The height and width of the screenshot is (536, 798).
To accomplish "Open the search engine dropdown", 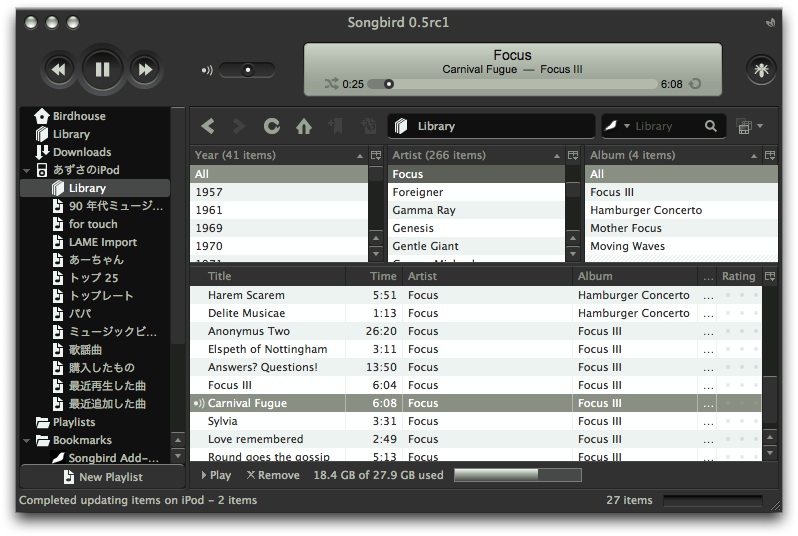I will 617,126.
